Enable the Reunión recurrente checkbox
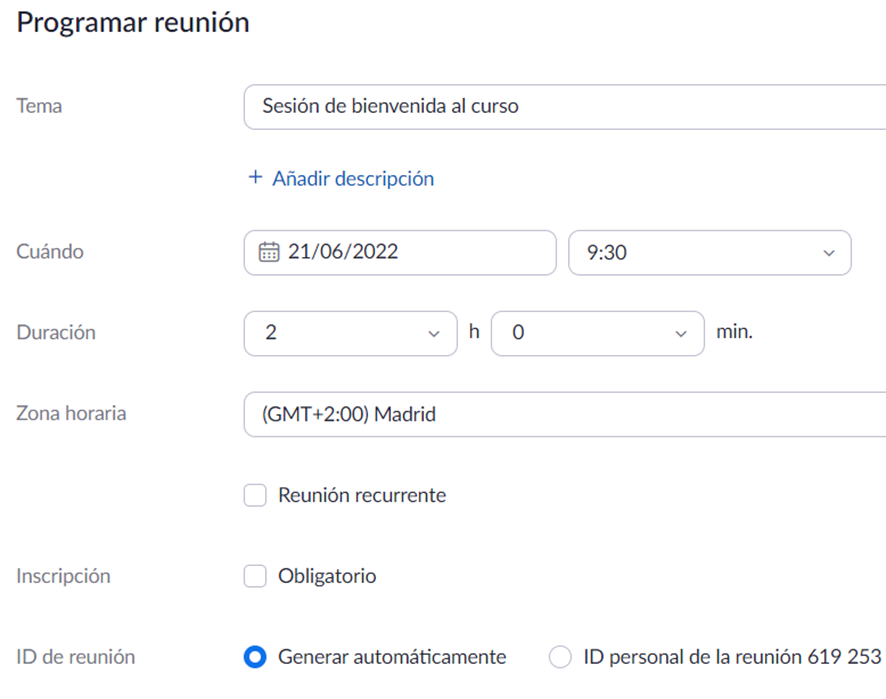Image resolution: width=886 pixels, height=699 pixels. 255,495
